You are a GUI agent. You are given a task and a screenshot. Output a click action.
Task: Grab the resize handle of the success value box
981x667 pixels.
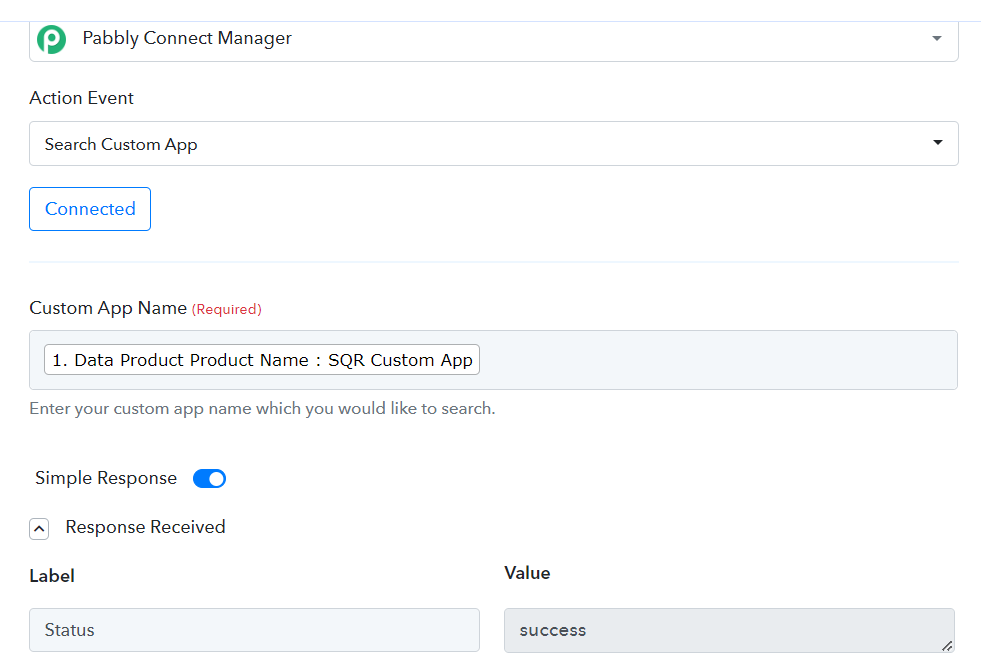(x=947, y=646)
